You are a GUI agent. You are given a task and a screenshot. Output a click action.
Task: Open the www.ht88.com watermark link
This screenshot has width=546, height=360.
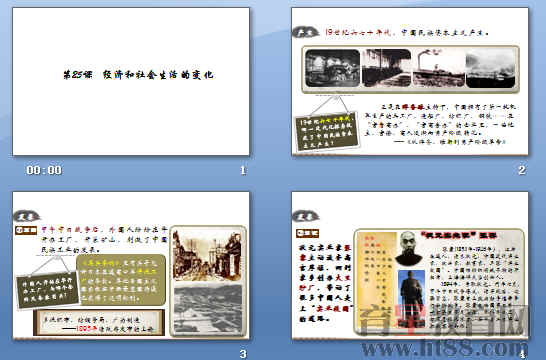(x=444, y=348)
